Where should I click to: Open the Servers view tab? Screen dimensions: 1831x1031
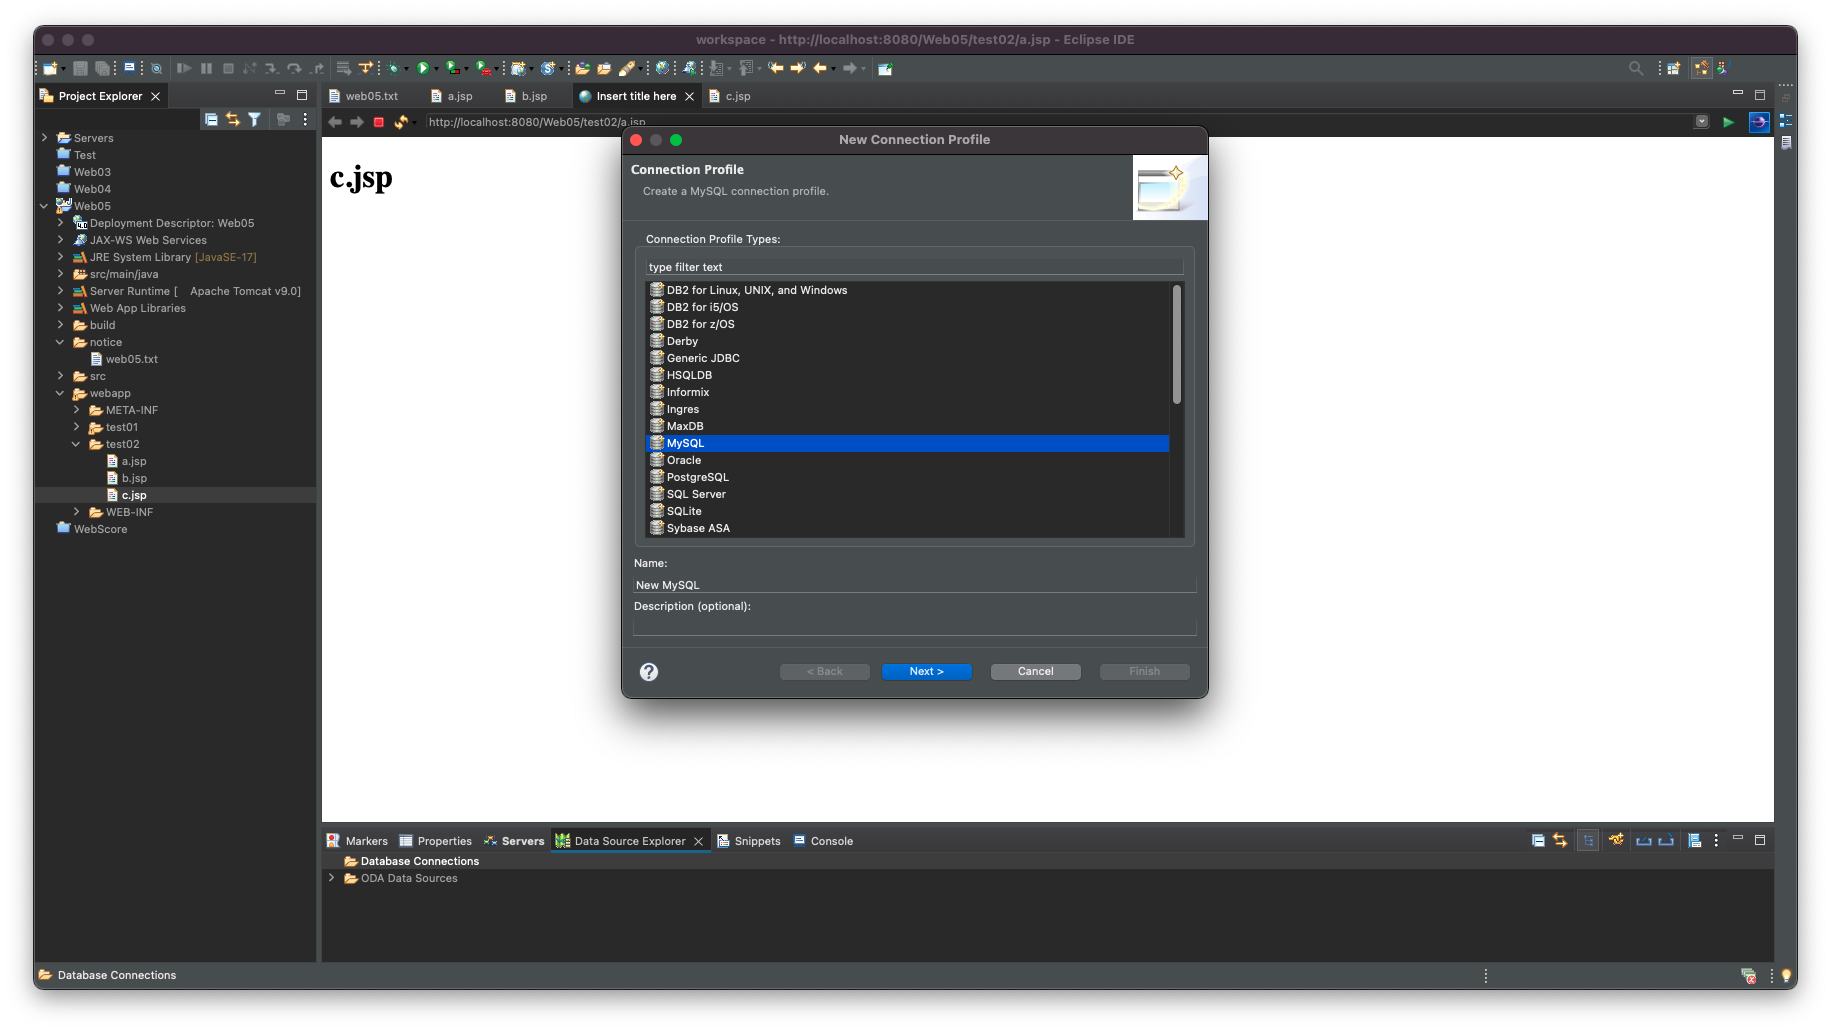click(x=514, y=841)
